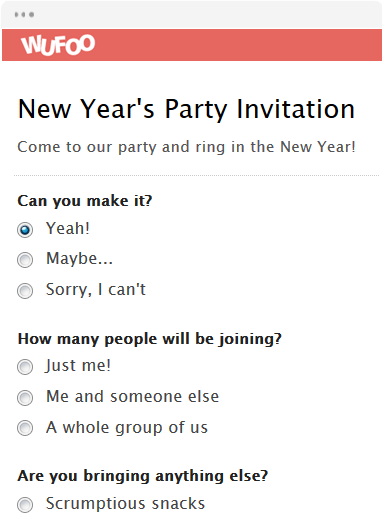Select the Yeah! radio button

tap(25, 230)
